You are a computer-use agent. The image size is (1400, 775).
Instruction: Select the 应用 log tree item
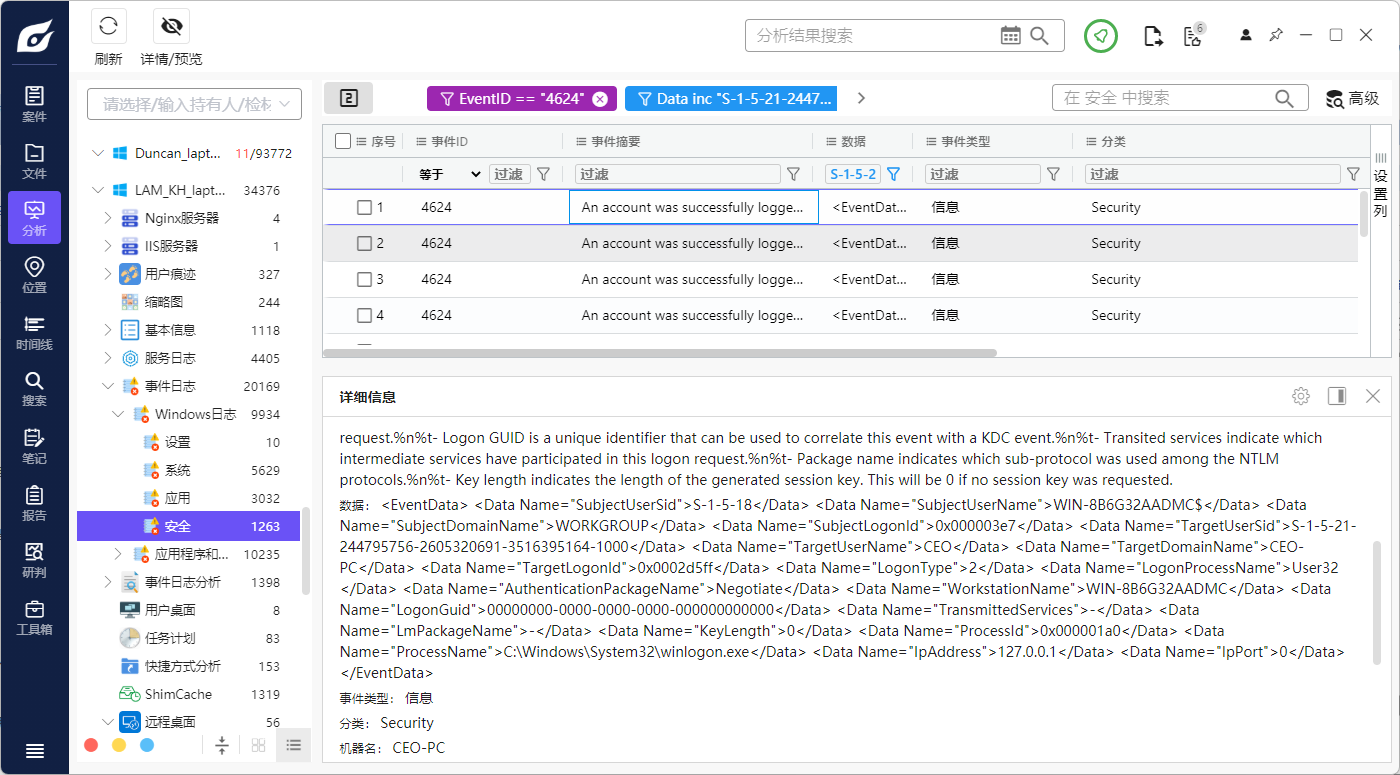(188, 498)
